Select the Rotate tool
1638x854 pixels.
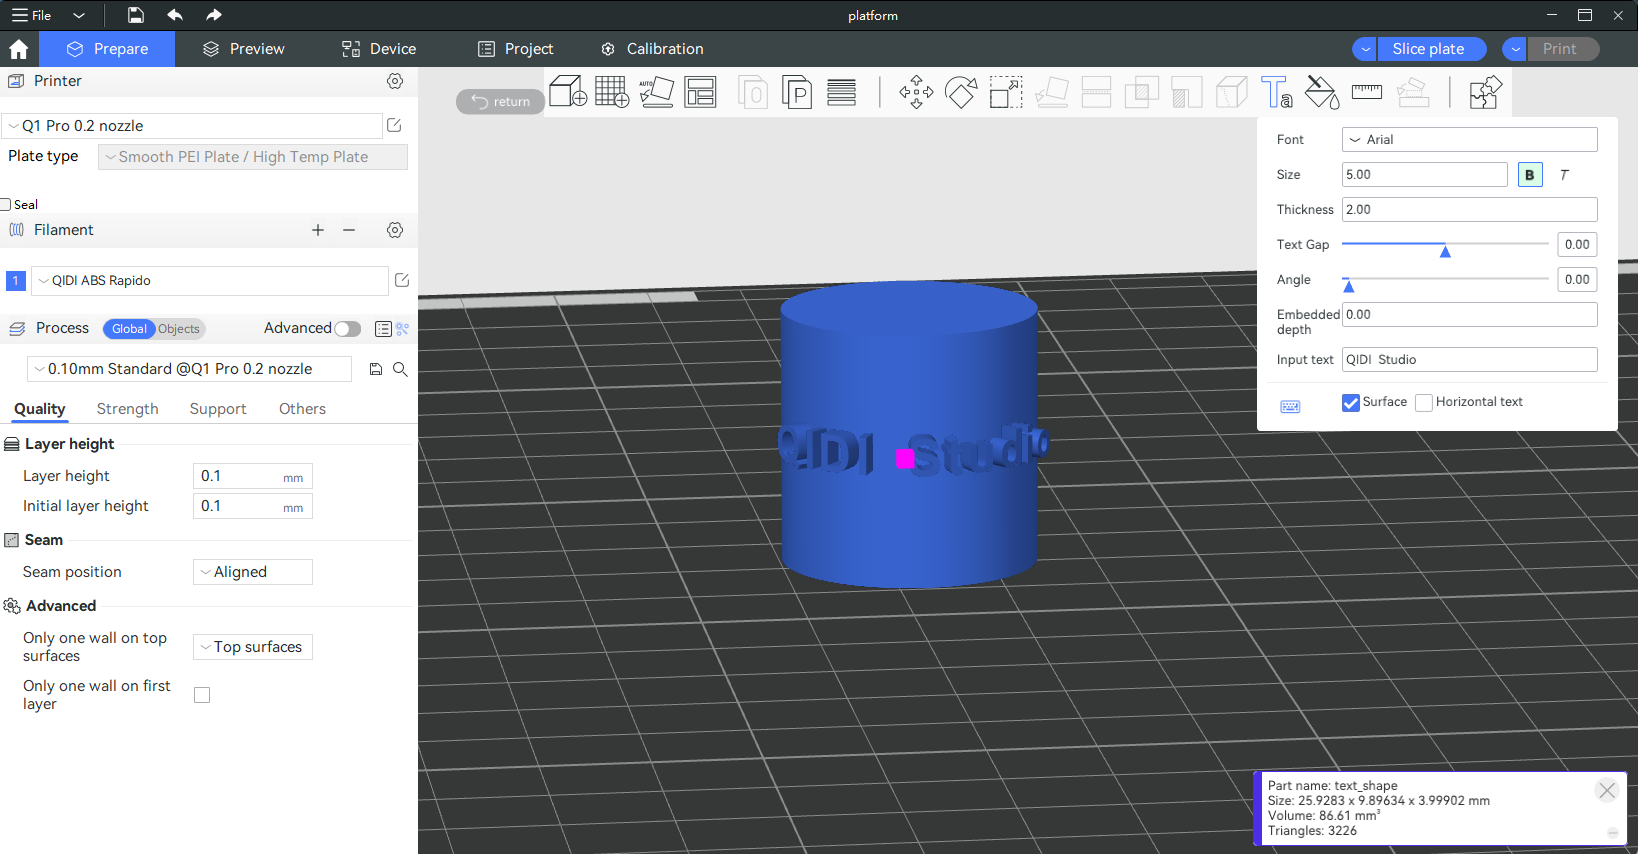(x=961, y=92)
